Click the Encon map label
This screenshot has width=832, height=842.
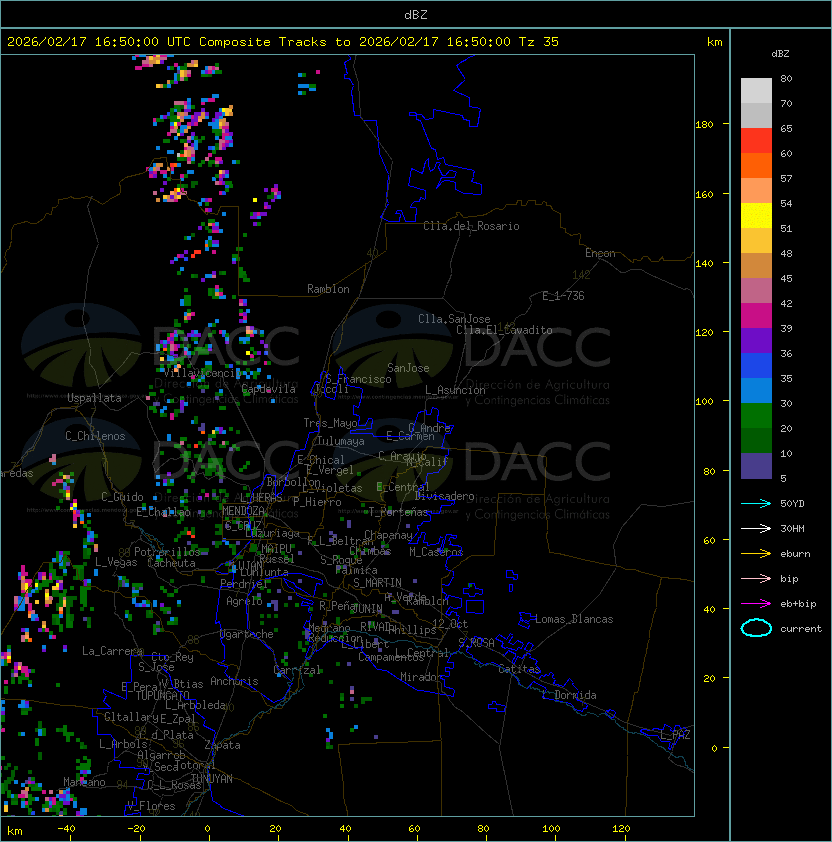coord(600,253)
